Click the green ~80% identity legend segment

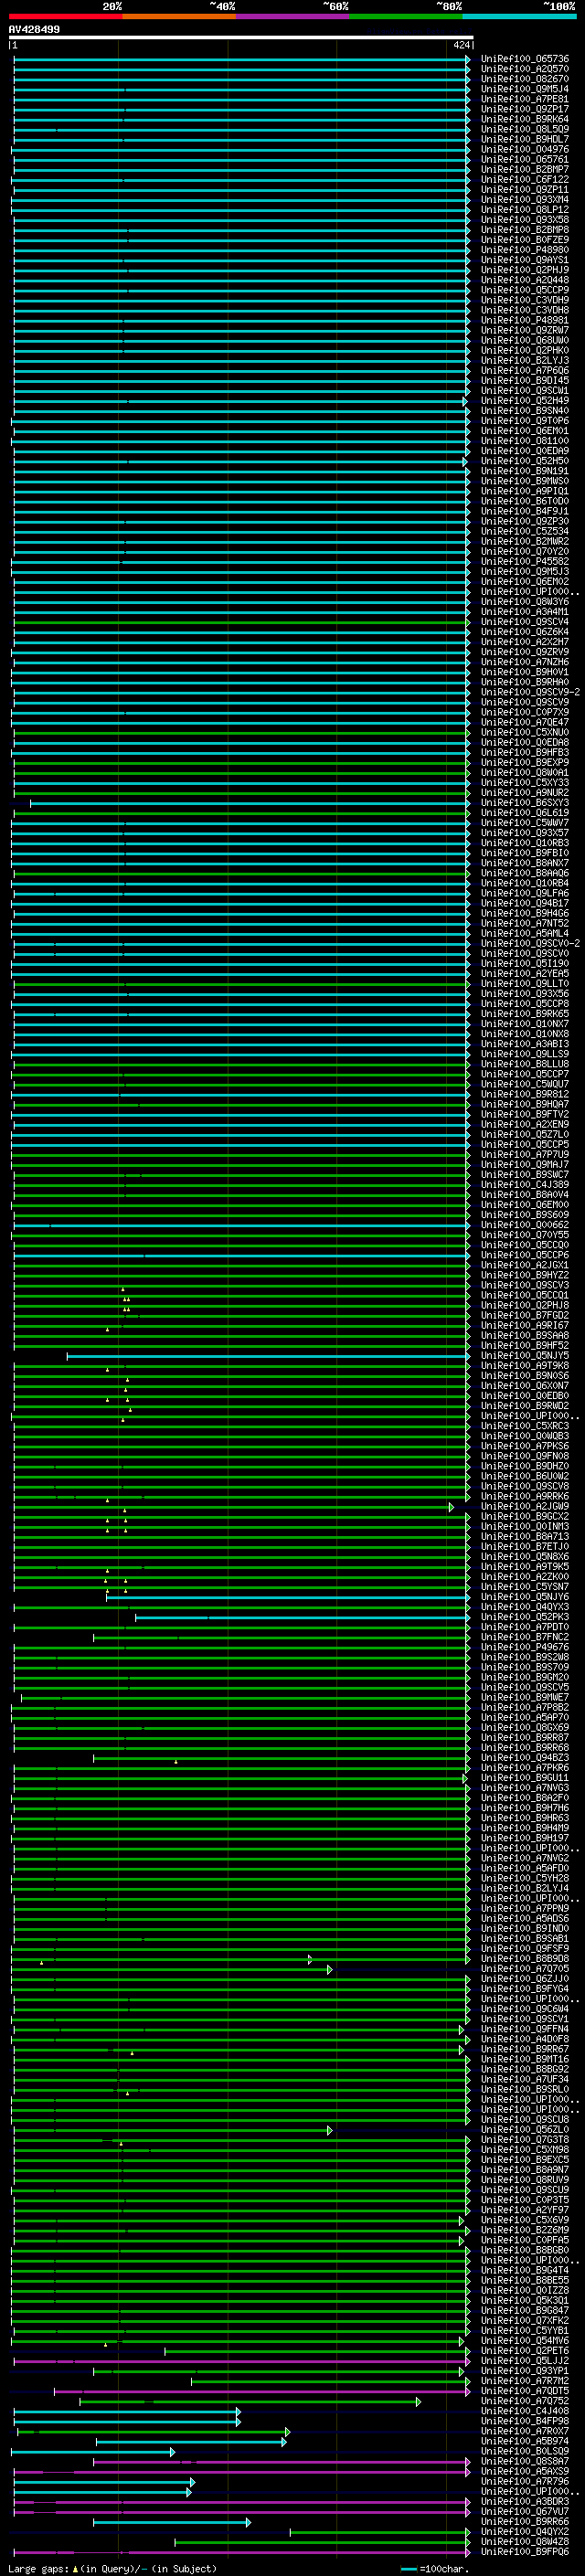click(x=405, y=16)
